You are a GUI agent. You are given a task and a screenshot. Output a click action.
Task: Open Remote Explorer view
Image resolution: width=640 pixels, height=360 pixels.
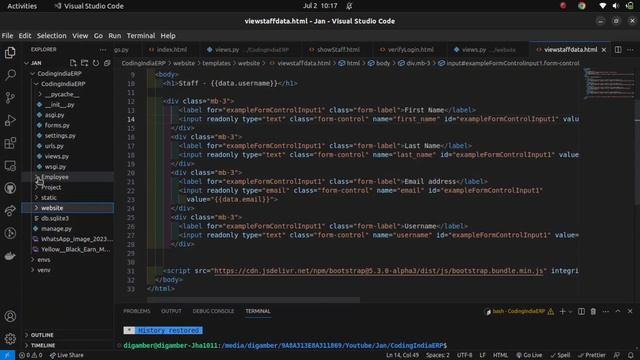(x=10, y=166)
